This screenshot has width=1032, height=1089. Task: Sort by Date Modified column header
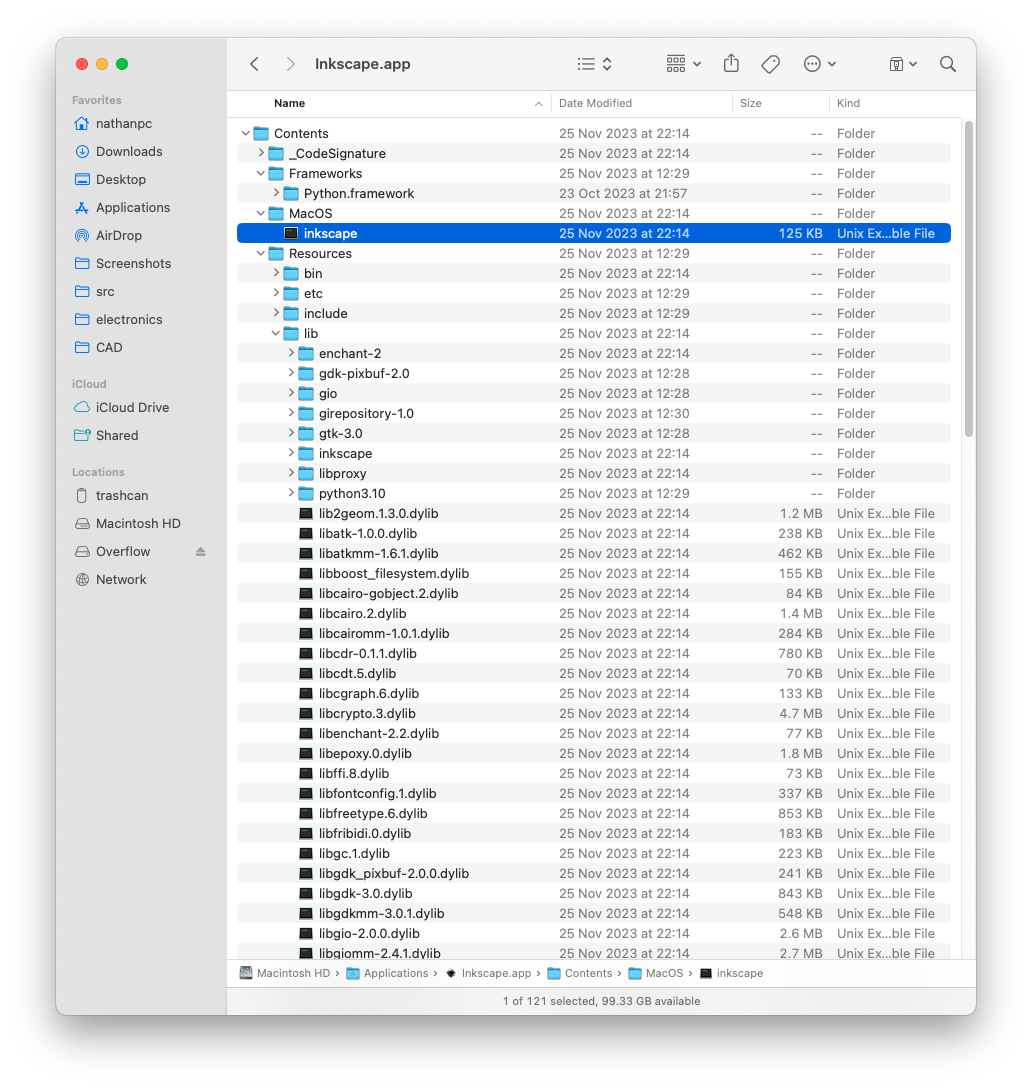595,103
